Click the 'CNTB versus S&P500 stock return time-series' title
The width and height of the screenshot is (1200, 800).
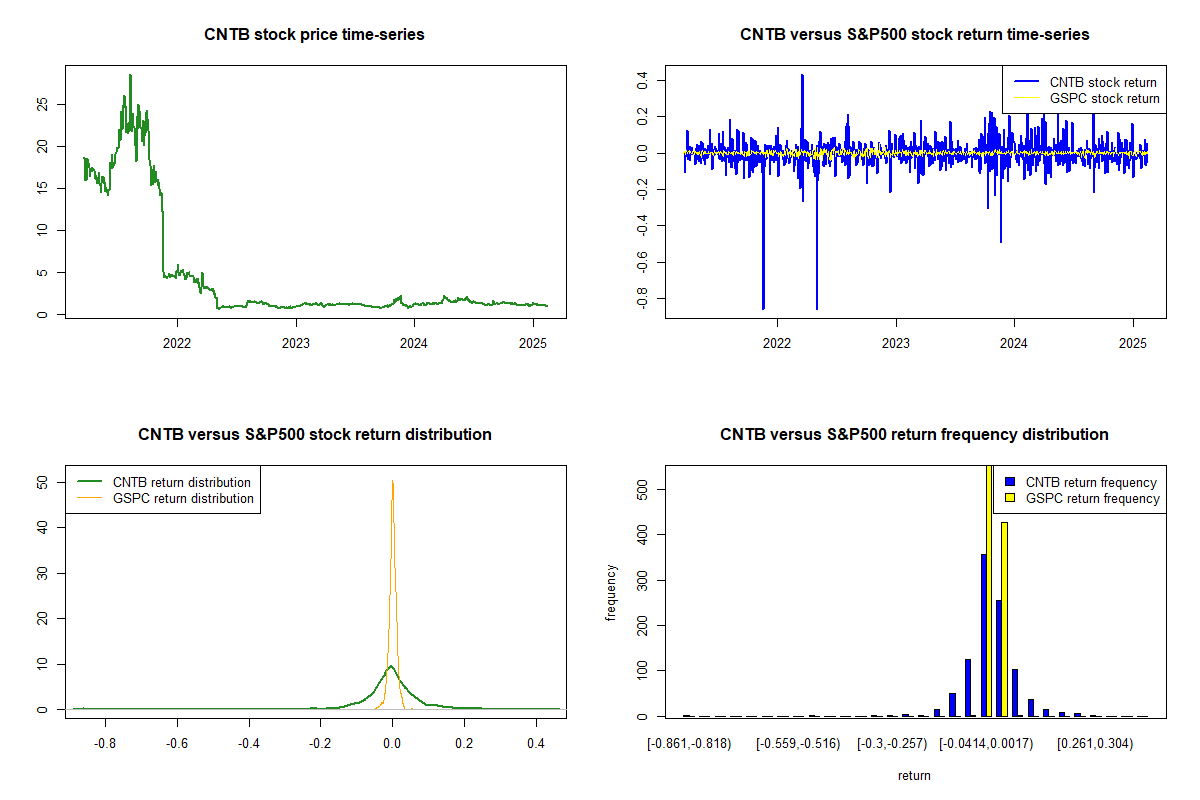tap(914, 35)
